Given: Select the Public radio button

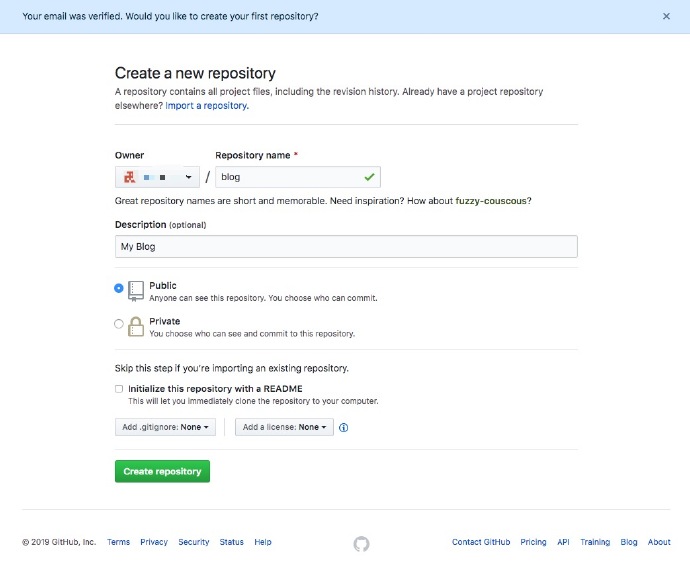Looking at the screenshot, I should (119, 288).
